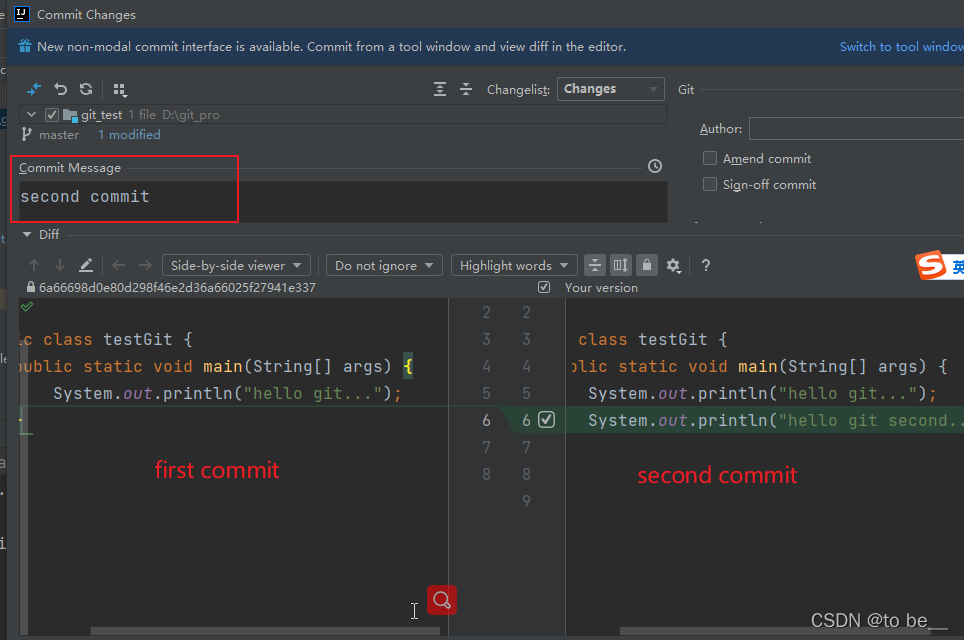The width and height of the screenshot is (964, 640).
Task: Enable the Sign-off commit checkbox
Action: point(709,184)
